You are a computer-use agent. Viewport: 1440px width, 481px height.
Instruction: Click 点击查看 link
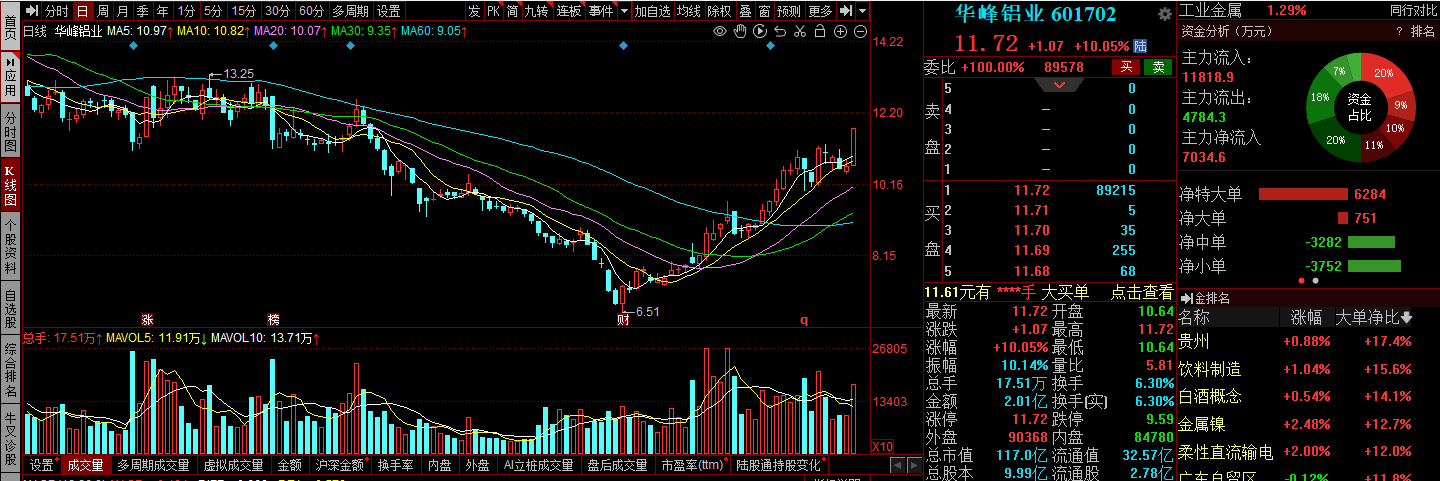pyautogui.click(x=1141, y=292)
